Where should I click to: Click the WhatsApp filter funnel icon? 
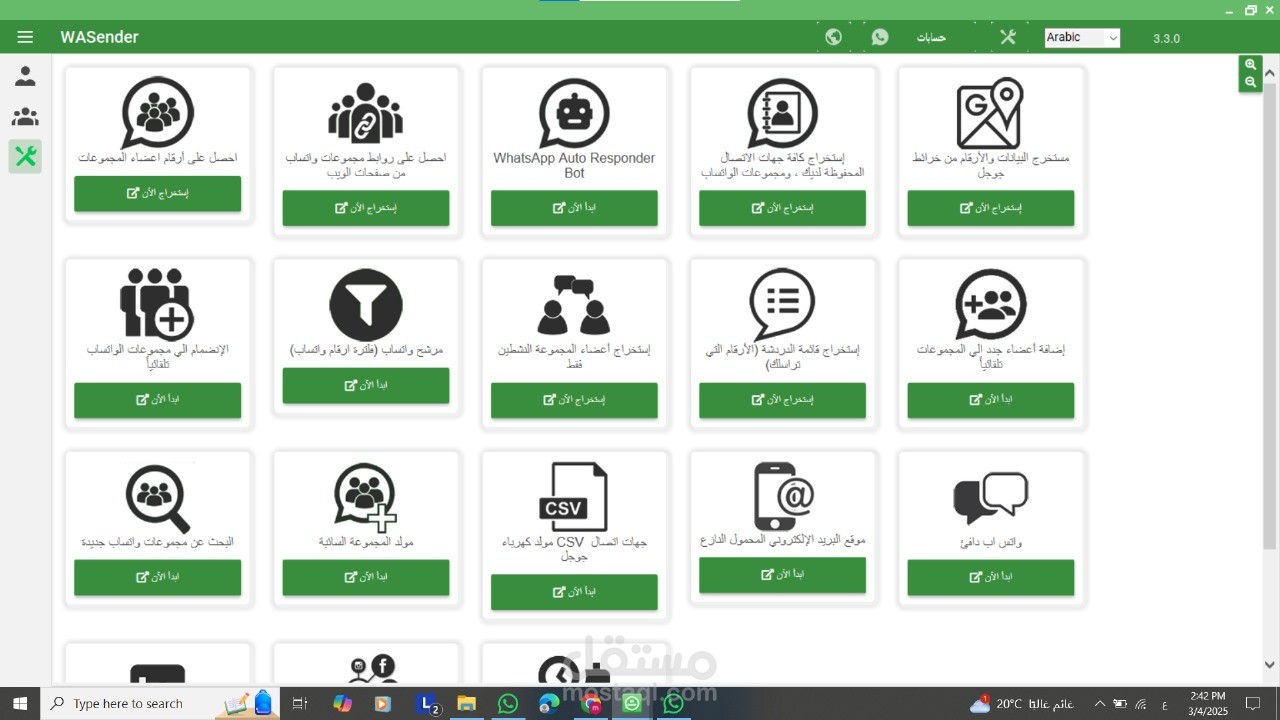(x=366, y=304)
